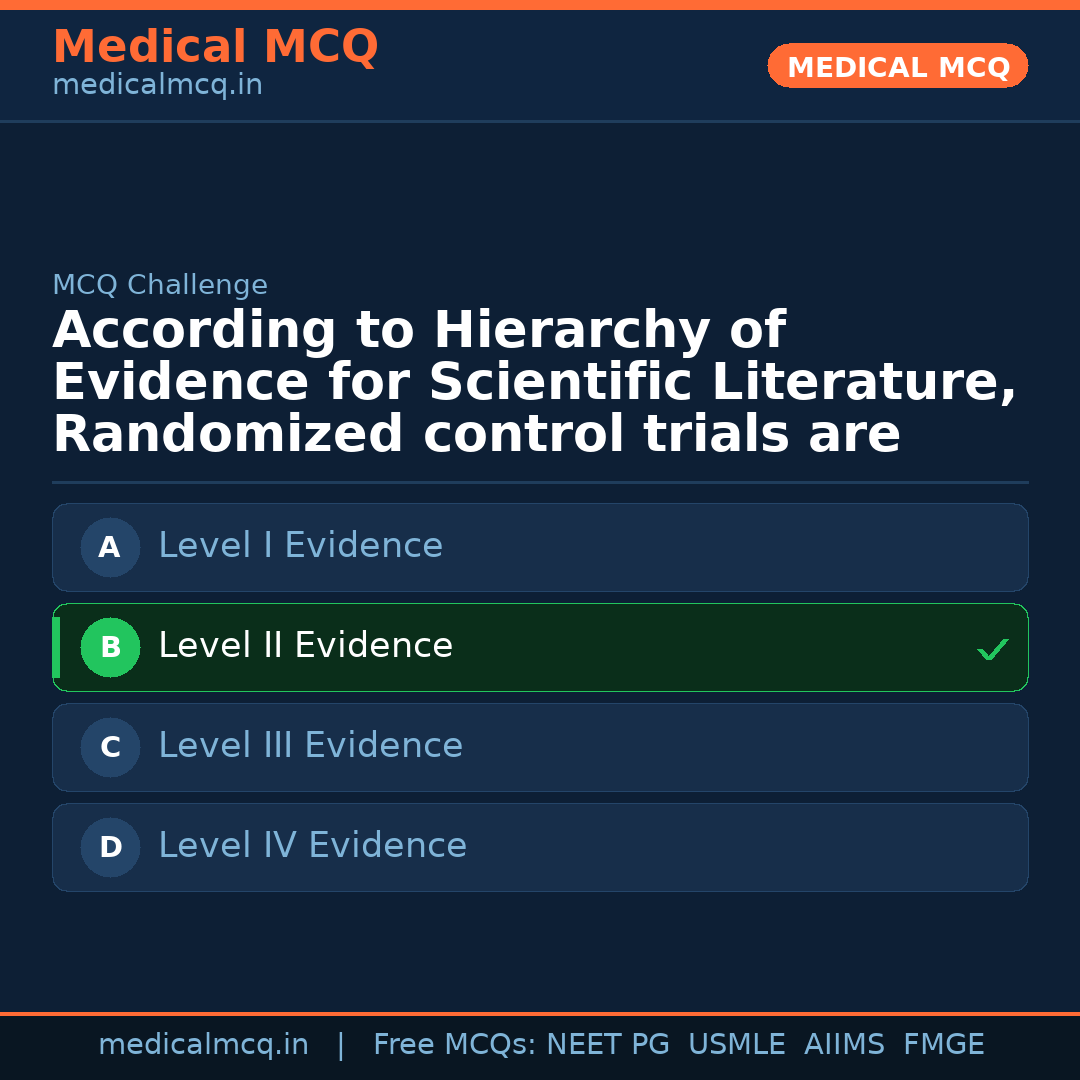Screen dimensions: 1080x1080
Task: Click the Free MCQs footer label
Action: (x=454, y=1045)
